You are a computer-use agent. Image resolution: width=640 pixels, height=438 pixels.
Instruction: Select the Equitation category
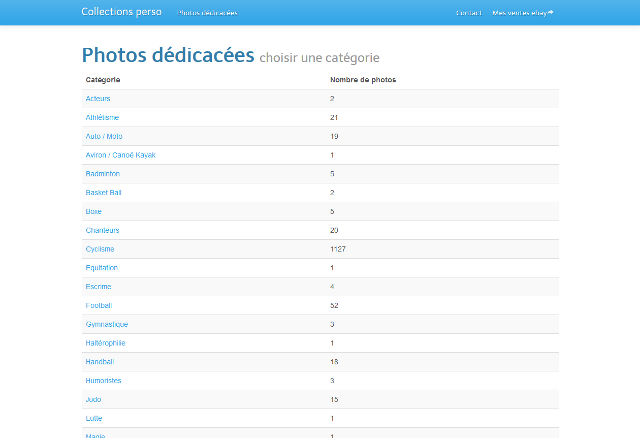(x=102, y=267)
